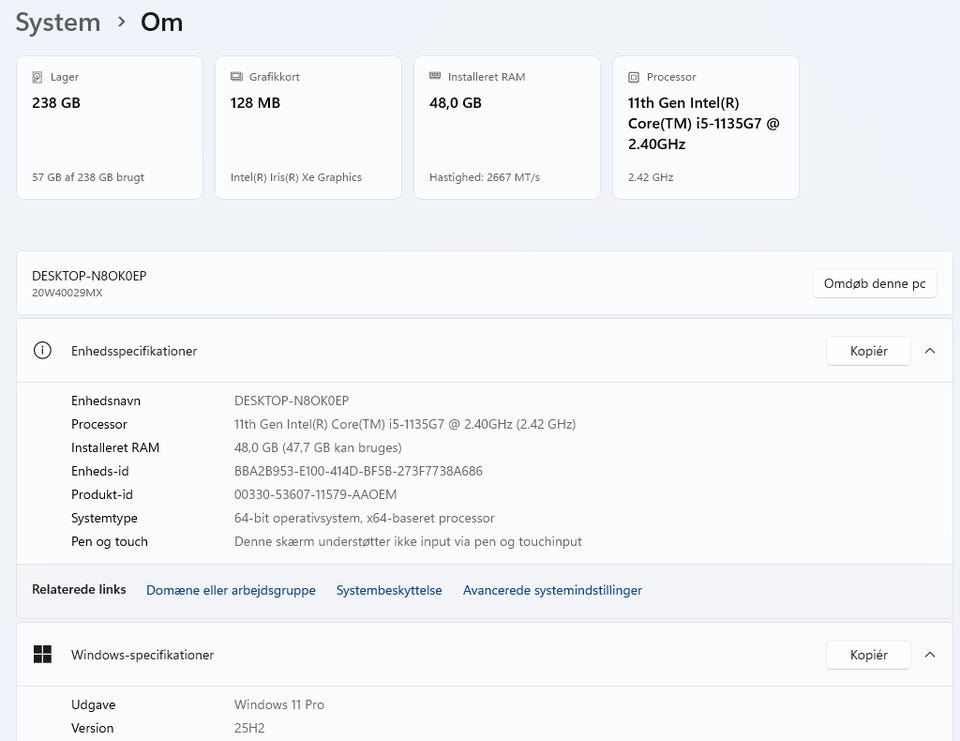Click Hastighed: 2667 MT/s text
This screenshot has width=960, height=741.
(484, 177)
